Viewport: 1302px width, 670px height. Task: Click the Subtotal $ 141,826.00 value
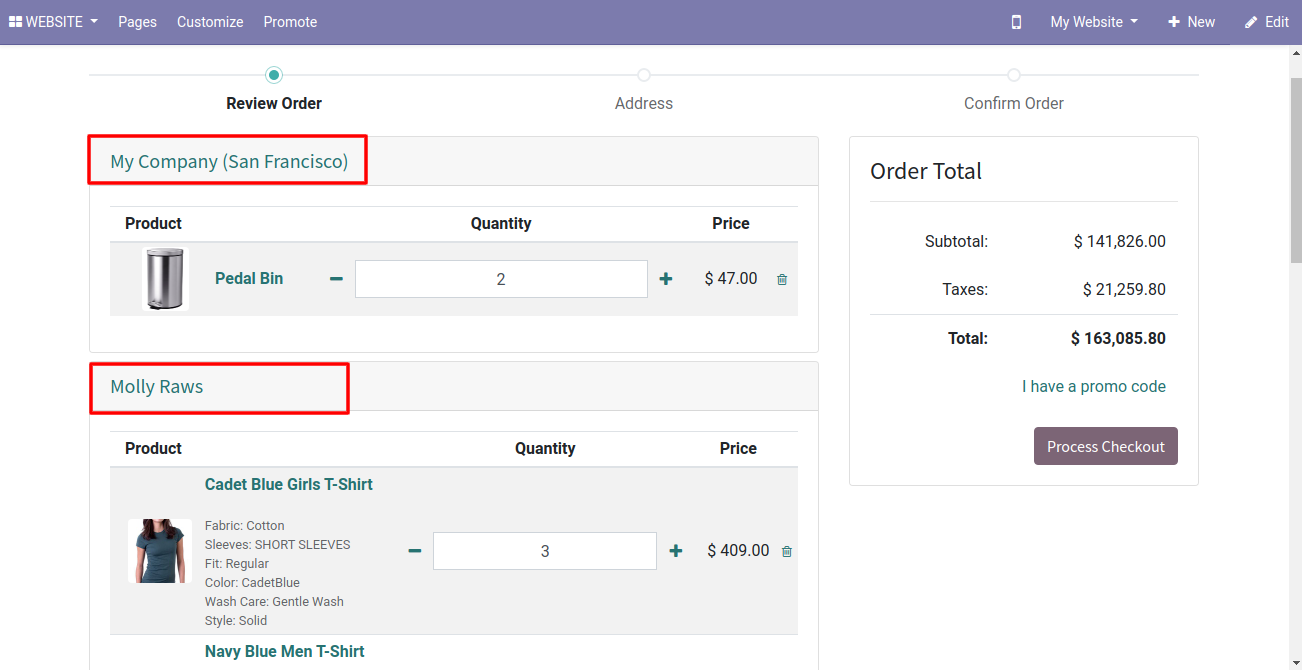pyautogui.click(x=1120, y=241)
